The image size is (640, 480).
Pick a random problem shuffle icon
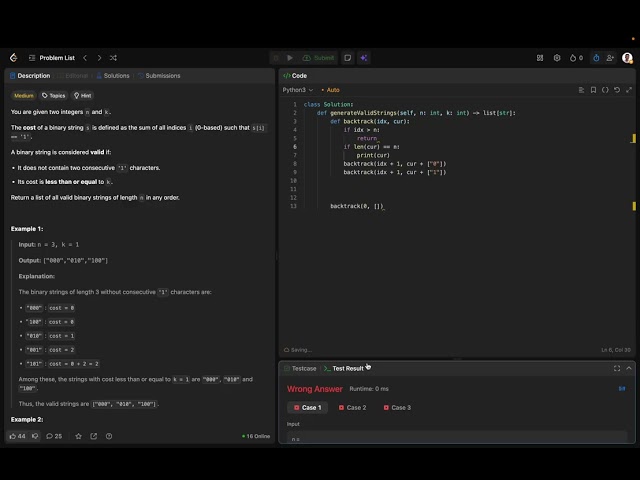click(x=113, y=58)
